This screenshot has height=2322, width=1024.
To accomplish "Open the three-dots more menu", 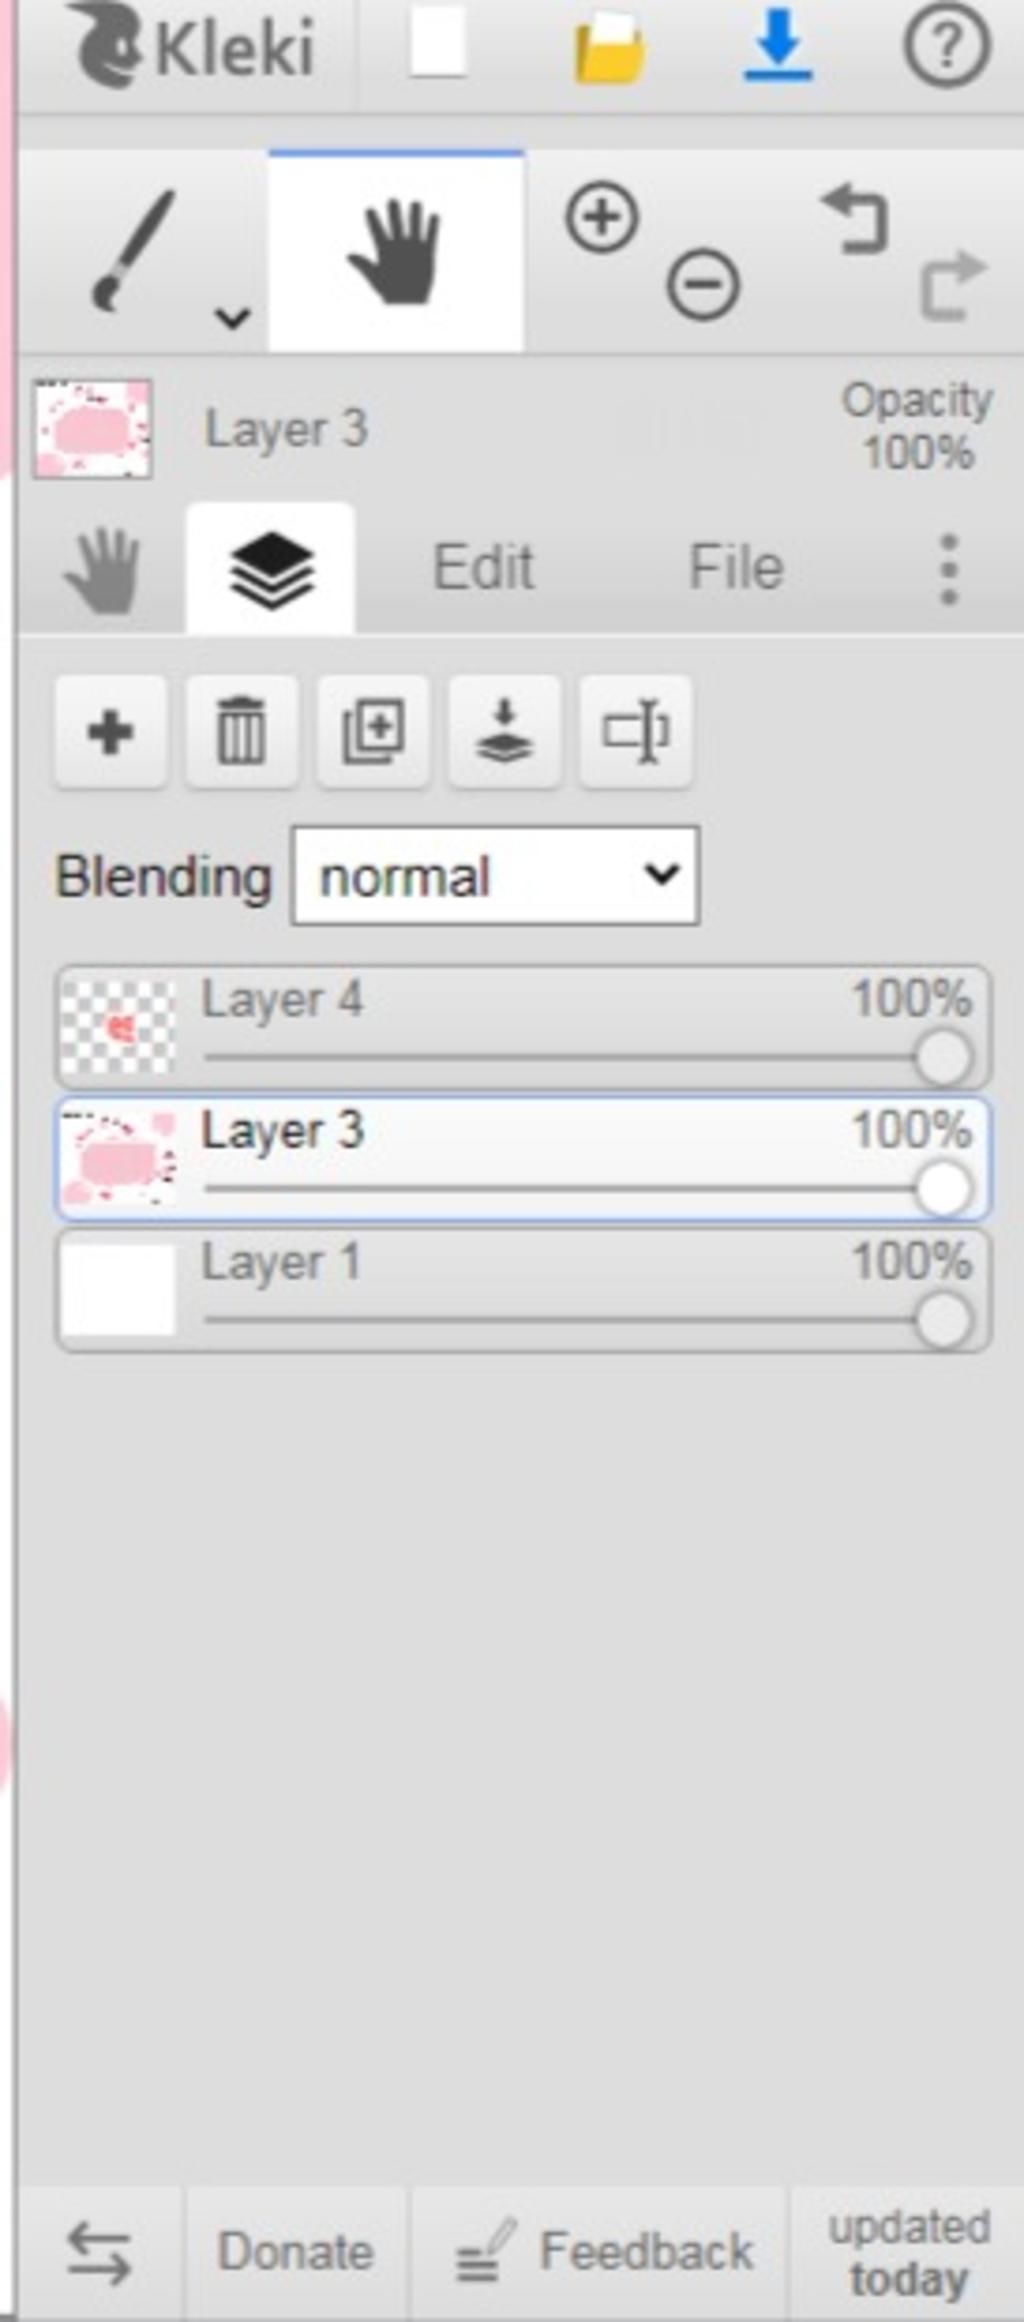I will (x=949, y=569).
